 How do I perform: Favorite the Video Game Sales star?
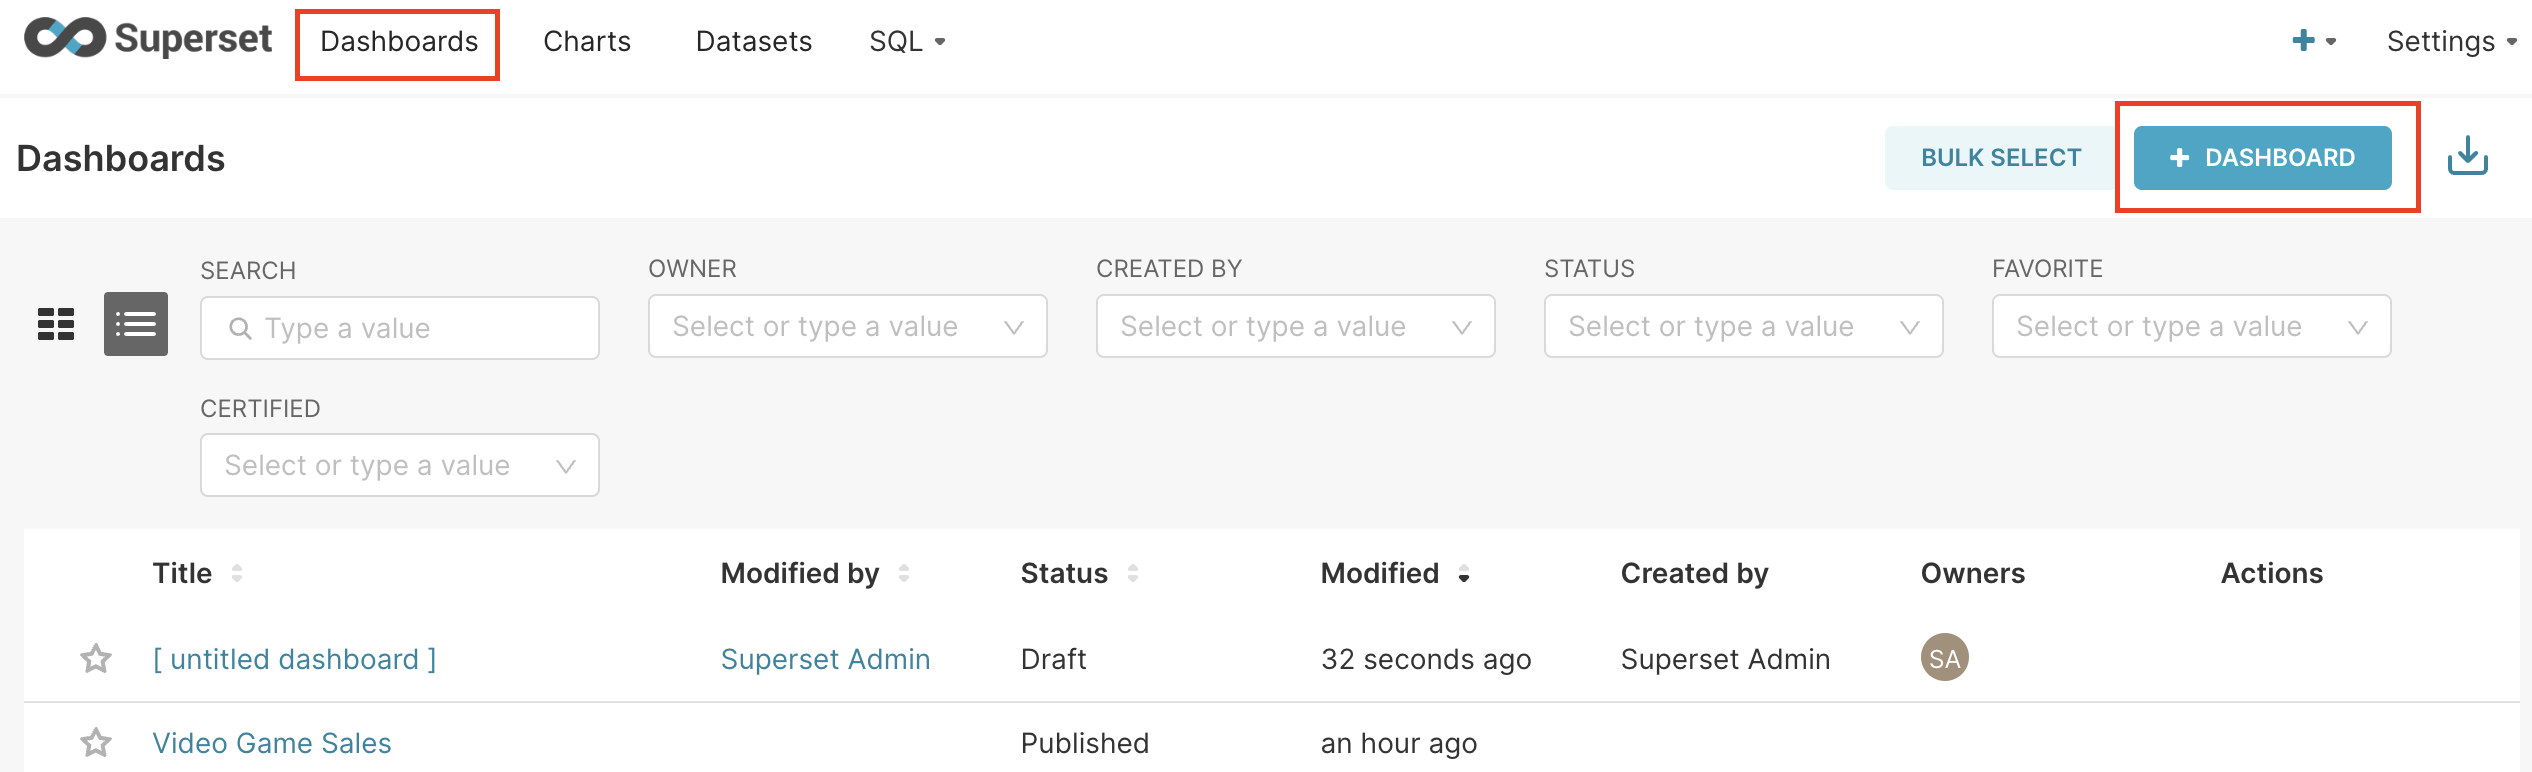click(x=96, y=743)
